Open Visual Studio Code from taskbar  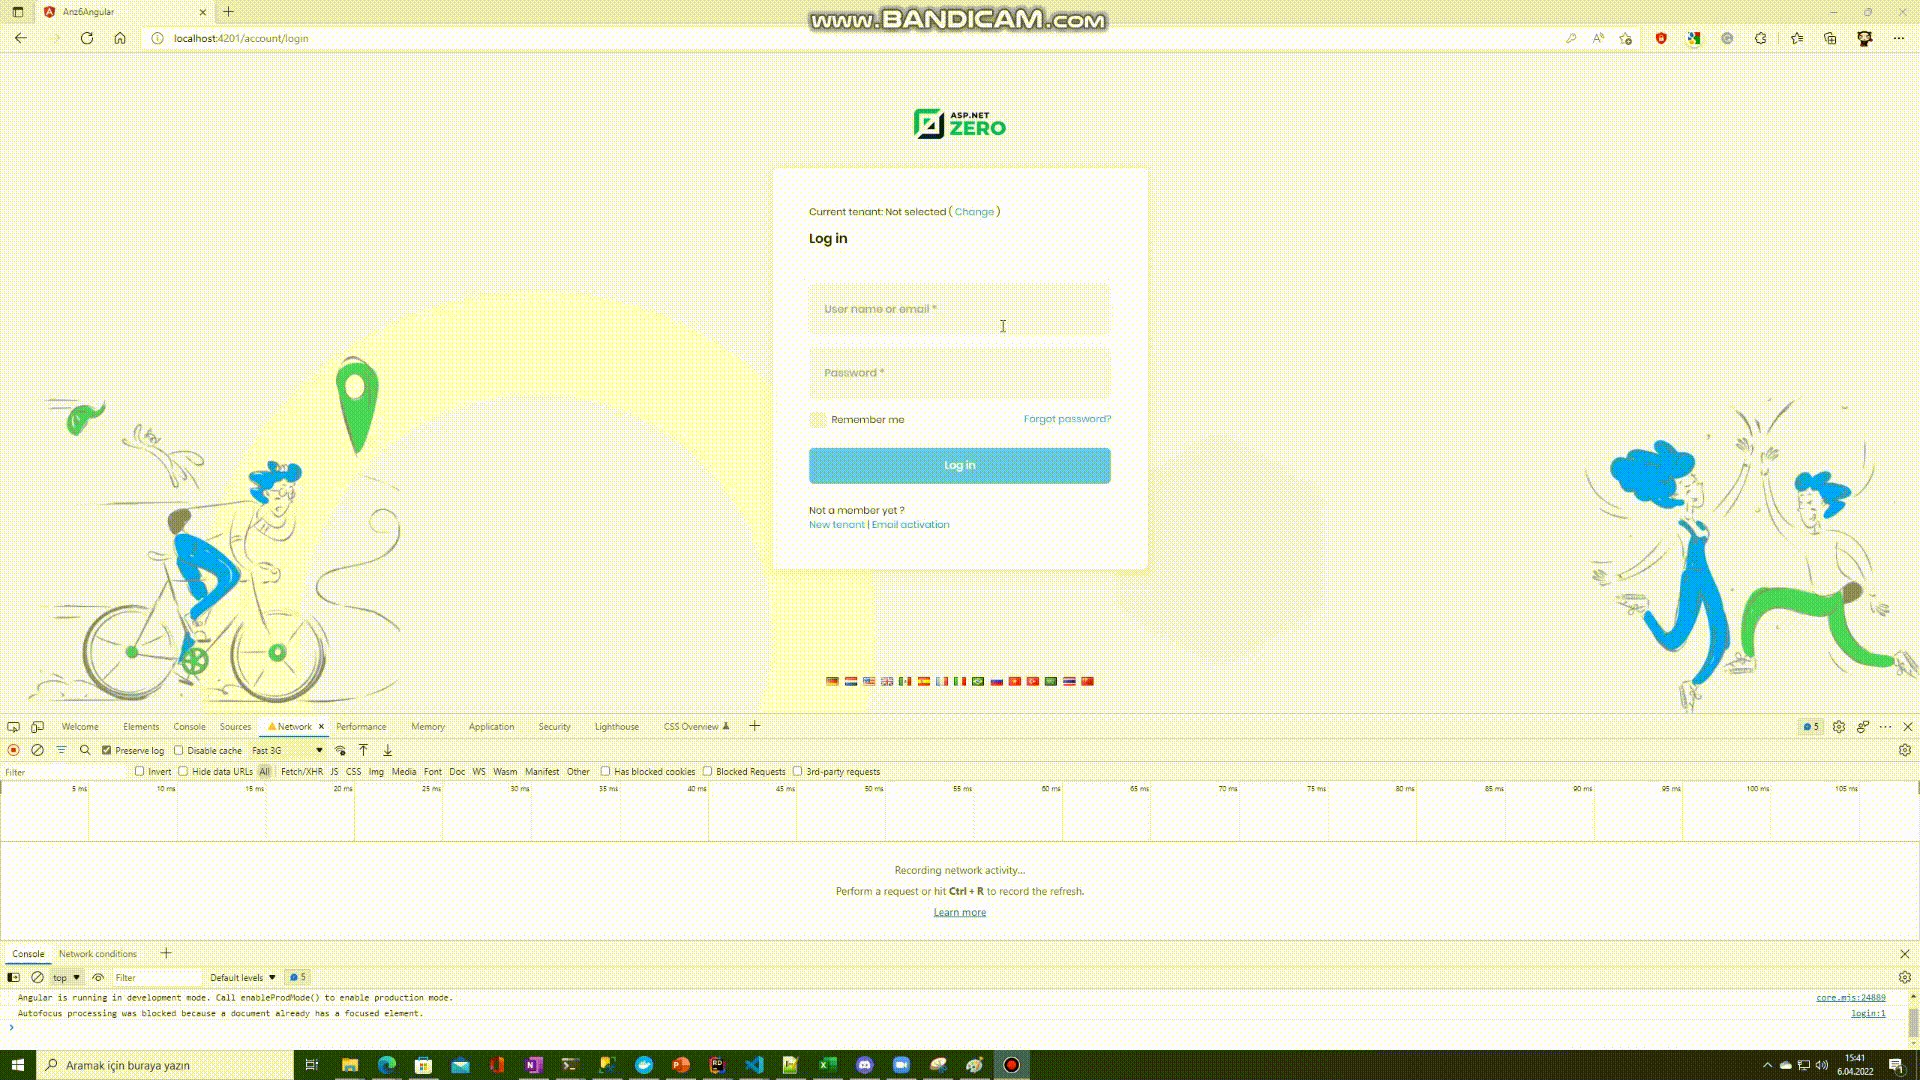754,1065
